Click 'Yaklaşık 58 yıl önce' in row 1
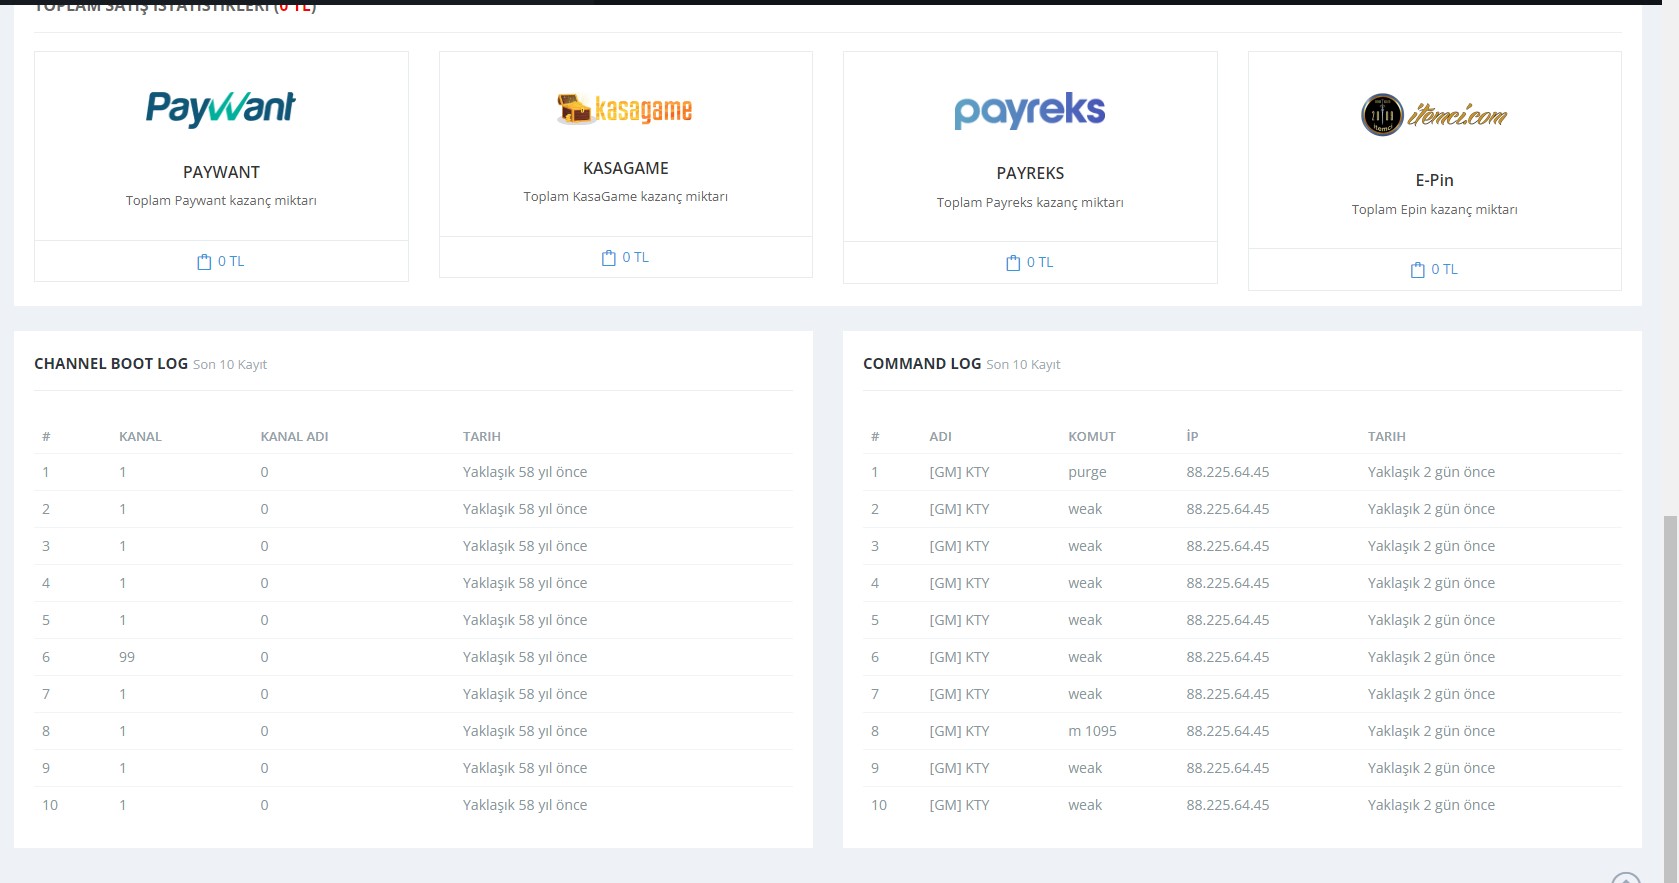Screen dimensions: 1679x883 pyautogui.click(x=525, y=473)
